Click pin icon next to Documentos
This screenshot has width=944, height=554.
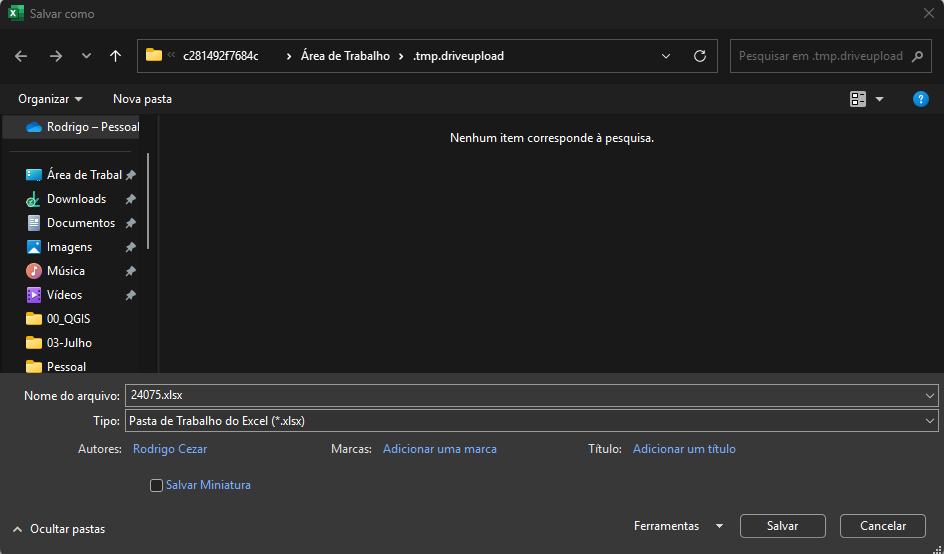click(130, 223)
